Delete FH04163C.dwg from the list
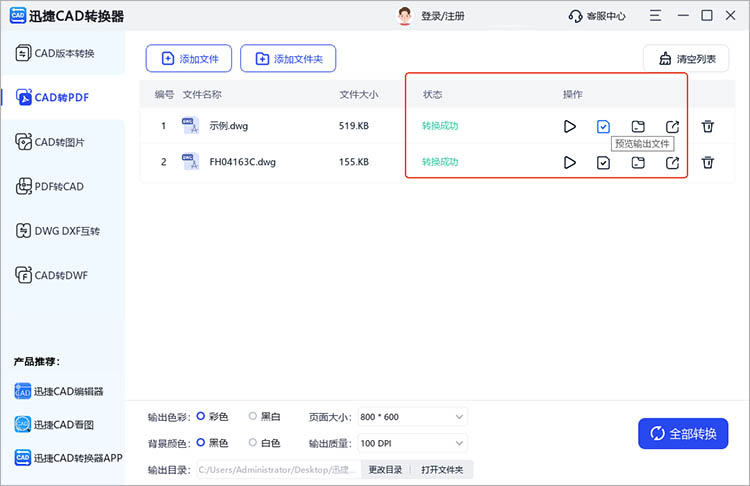Image resolution: width=750 pixels, height=486 pixels. tap(707, 163)
